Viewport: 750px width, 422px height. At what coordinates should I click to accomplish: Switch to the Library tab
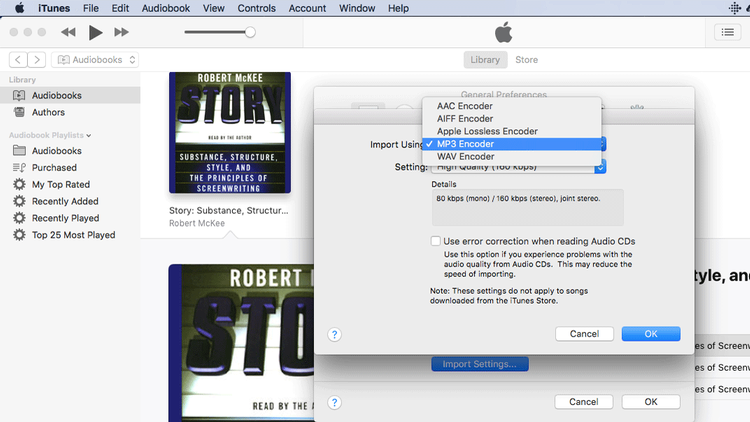coord(485,60)
